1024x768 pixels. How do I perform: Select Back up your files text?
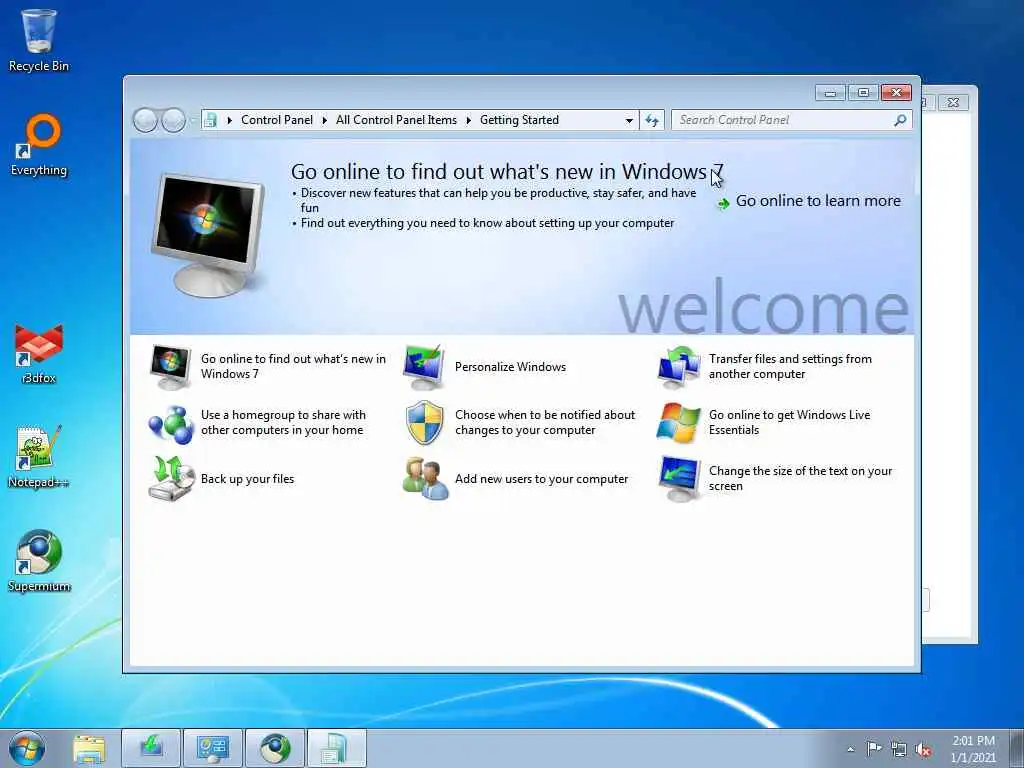point(248,479)
